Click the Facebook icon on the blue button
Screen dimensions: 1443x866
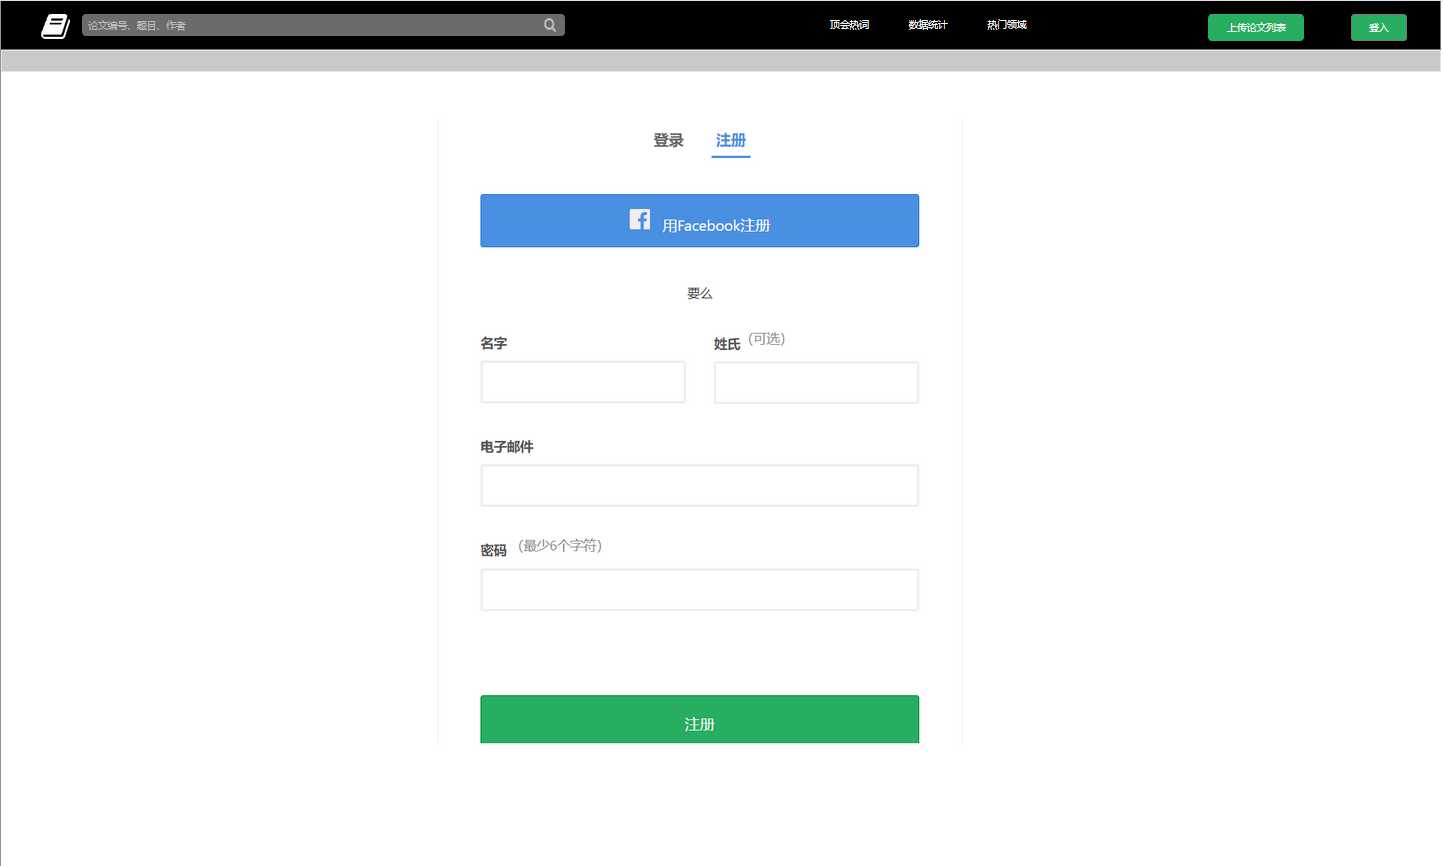(x=639, y=218)
